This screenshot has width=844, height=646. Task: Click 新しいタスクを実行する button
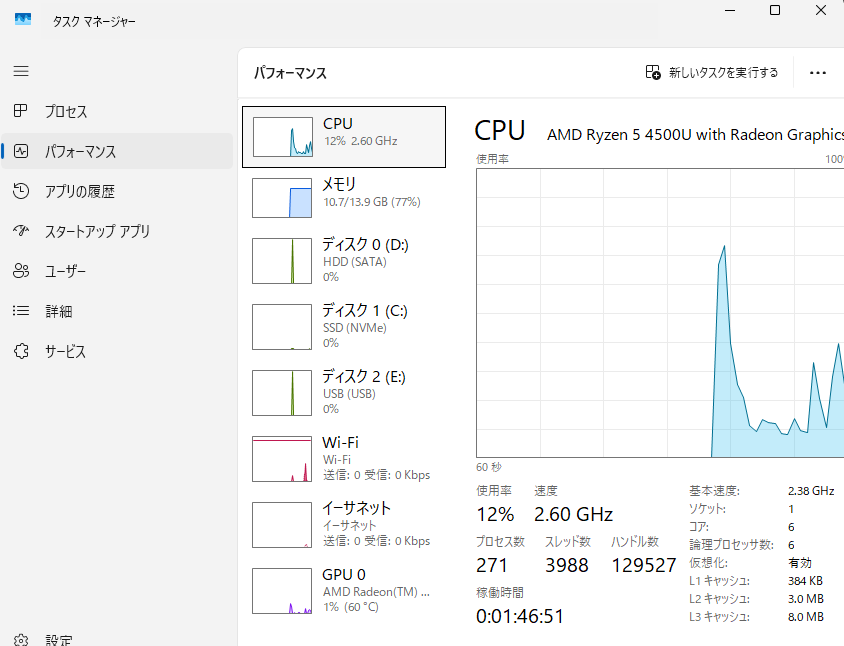pos(712,73)
